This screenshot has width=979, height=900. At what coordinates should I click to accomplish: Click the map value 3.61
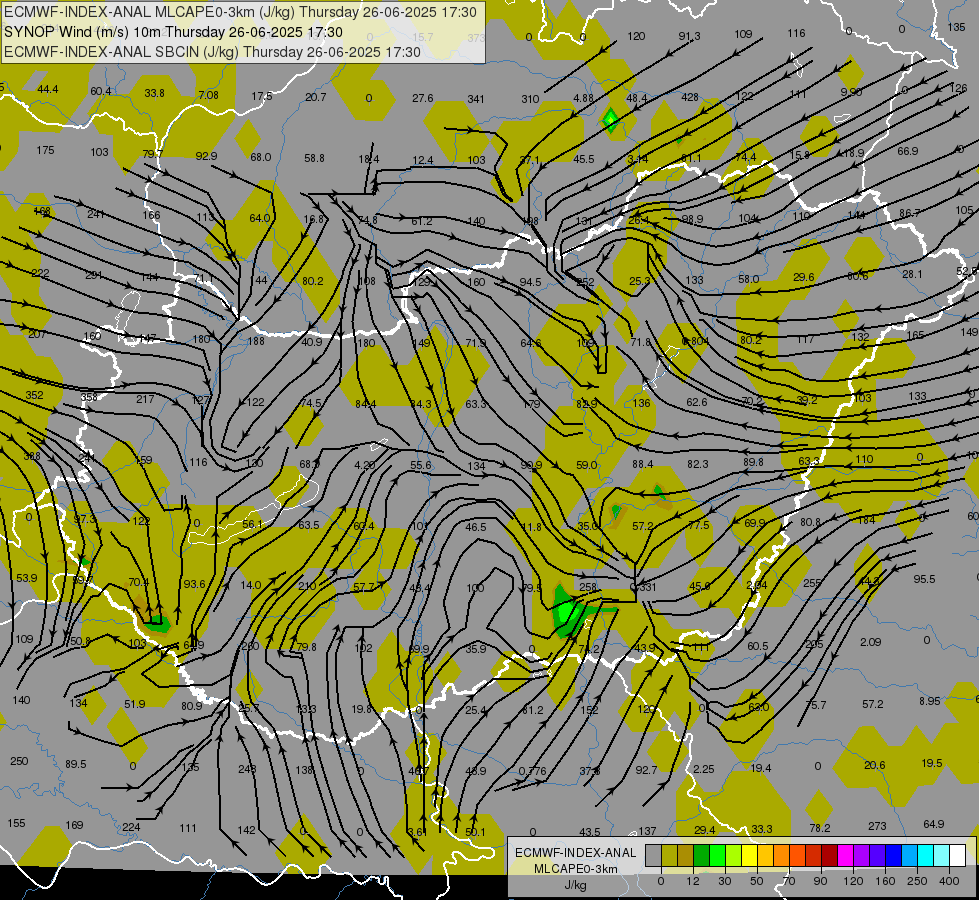click(x=417, y=832)
